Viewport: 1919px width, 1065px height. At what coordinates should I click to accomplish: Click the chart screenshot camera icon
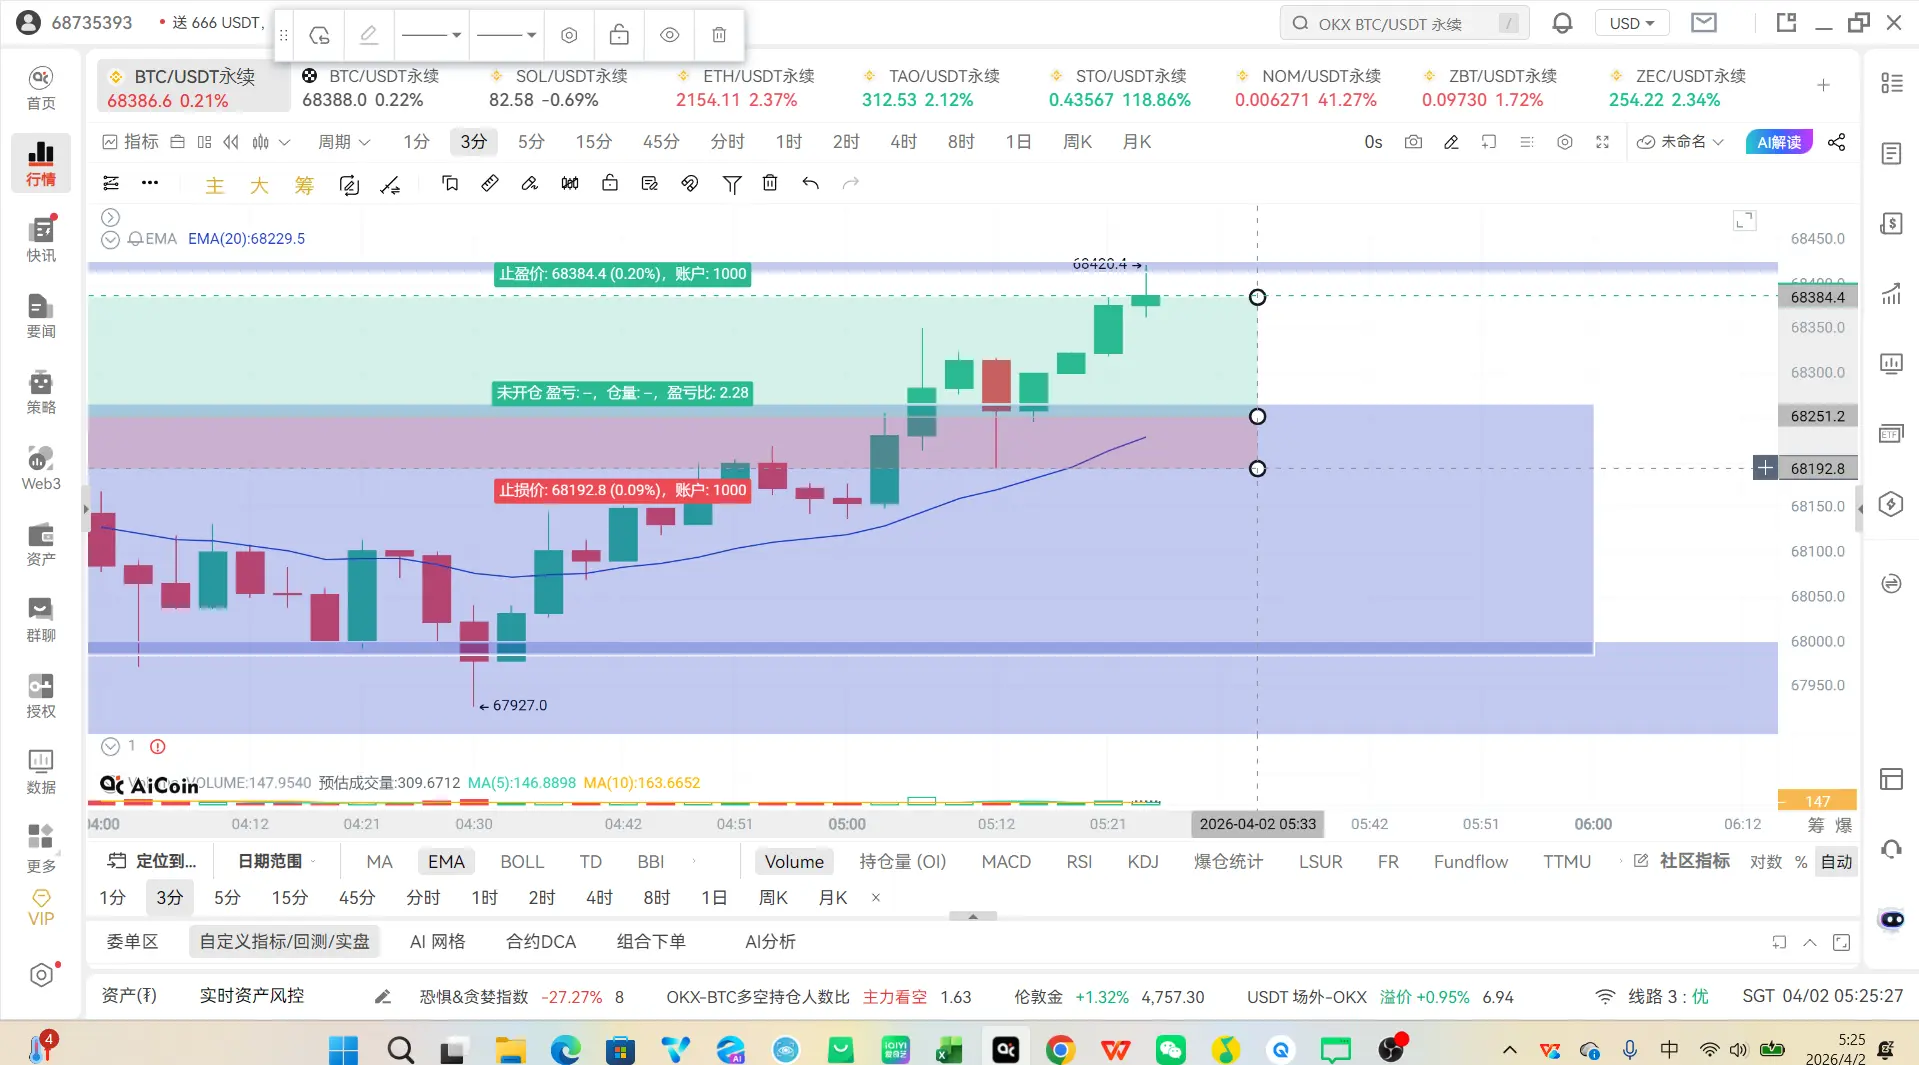[1413, 142]
